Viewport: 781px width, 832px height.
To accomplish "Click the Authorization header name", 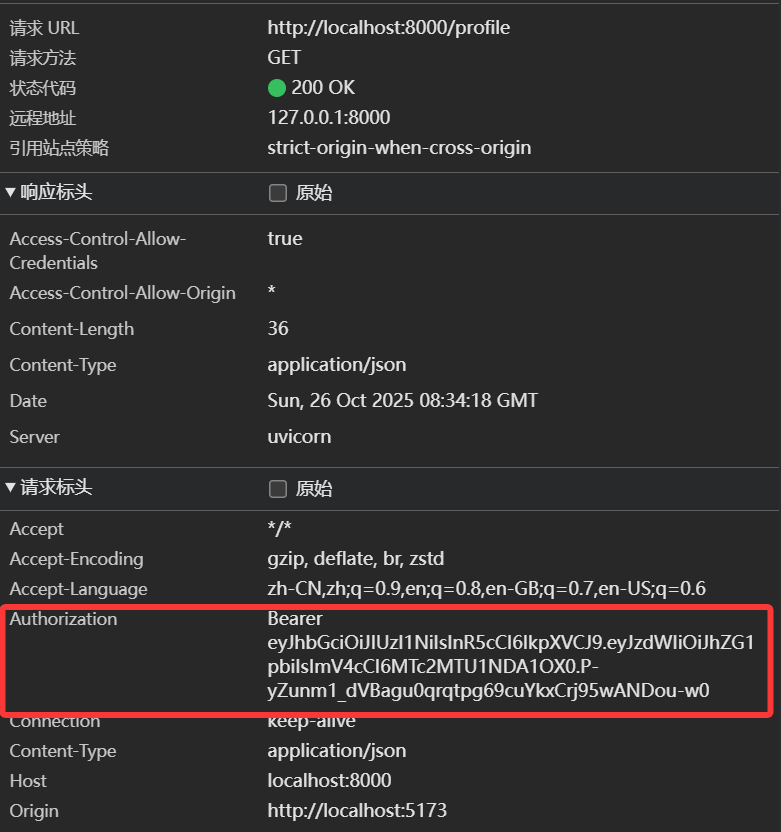I will (x=63, y=619).
